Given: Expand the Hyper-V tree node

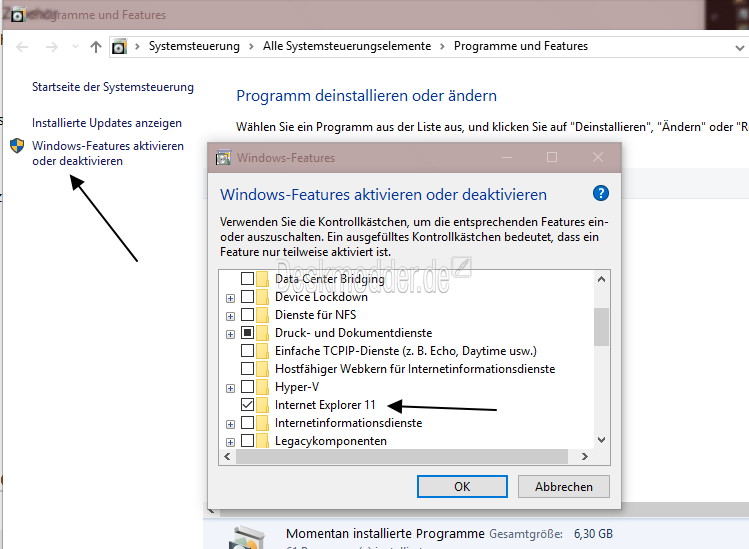Looking at the screenshot, I should (x=230, y=388).
